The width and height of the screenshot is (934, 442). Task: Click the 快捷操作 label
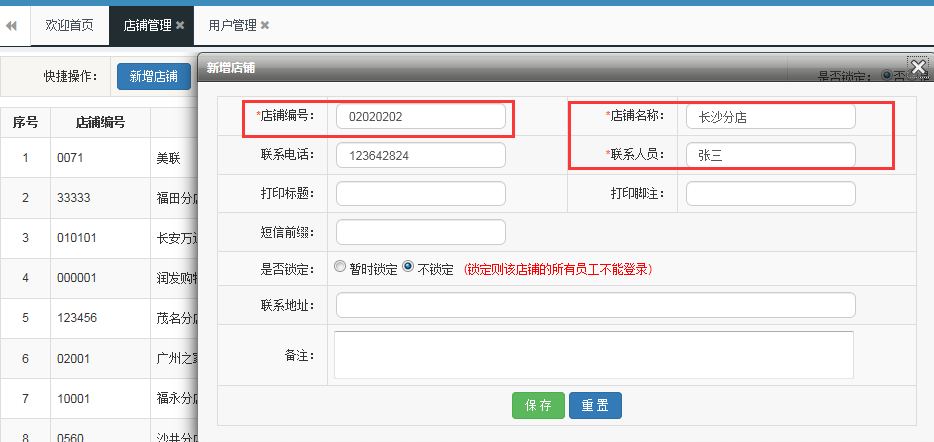pos(70,77)
